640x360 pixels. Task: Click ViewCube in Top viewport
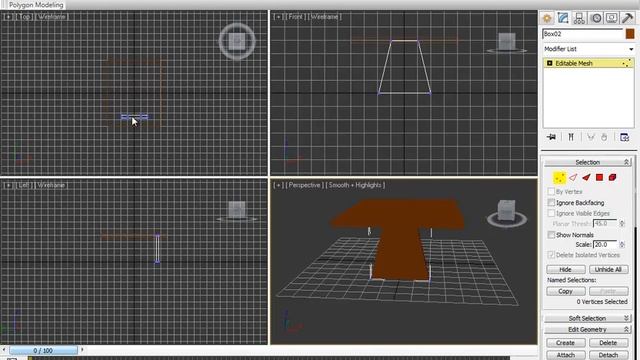tap(237, 41)
